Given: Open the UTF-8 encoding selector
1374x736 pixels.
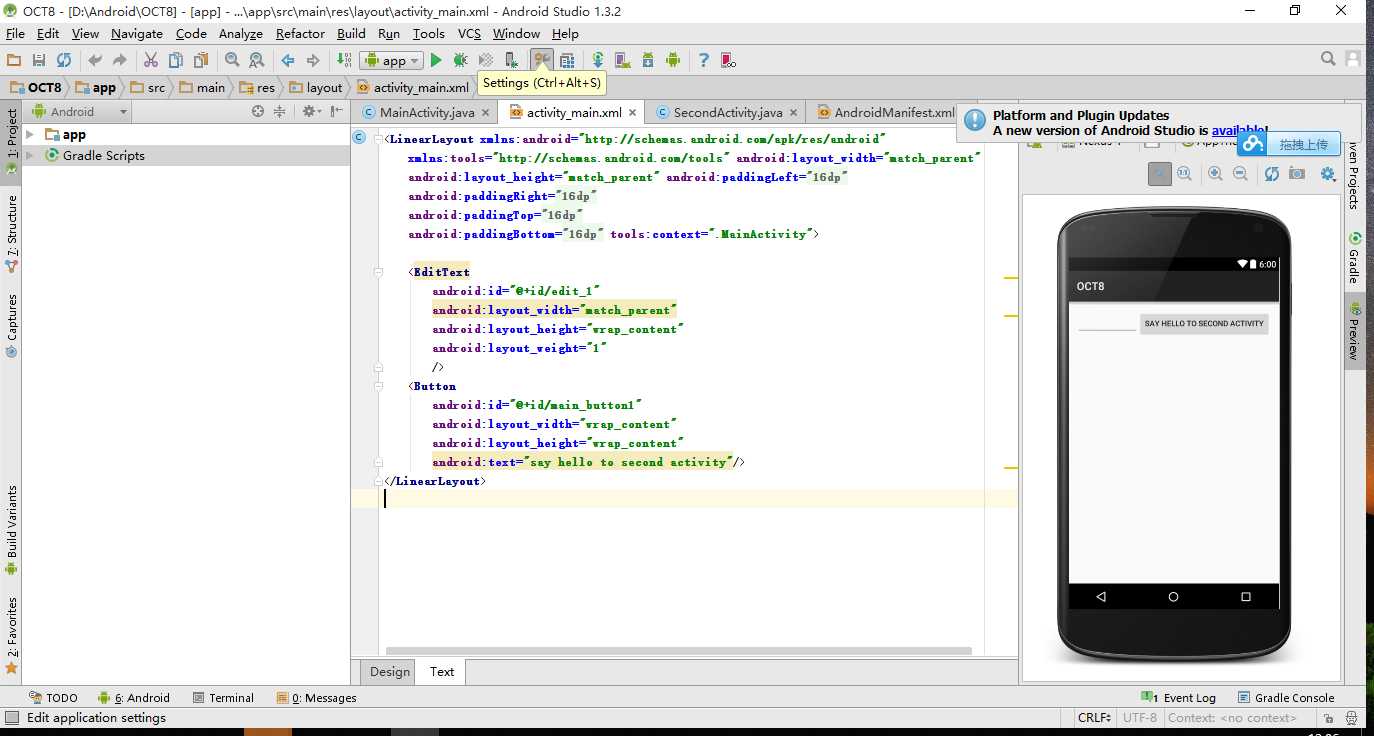Looking at the screenshot, I should click(x=1140, y=717).
